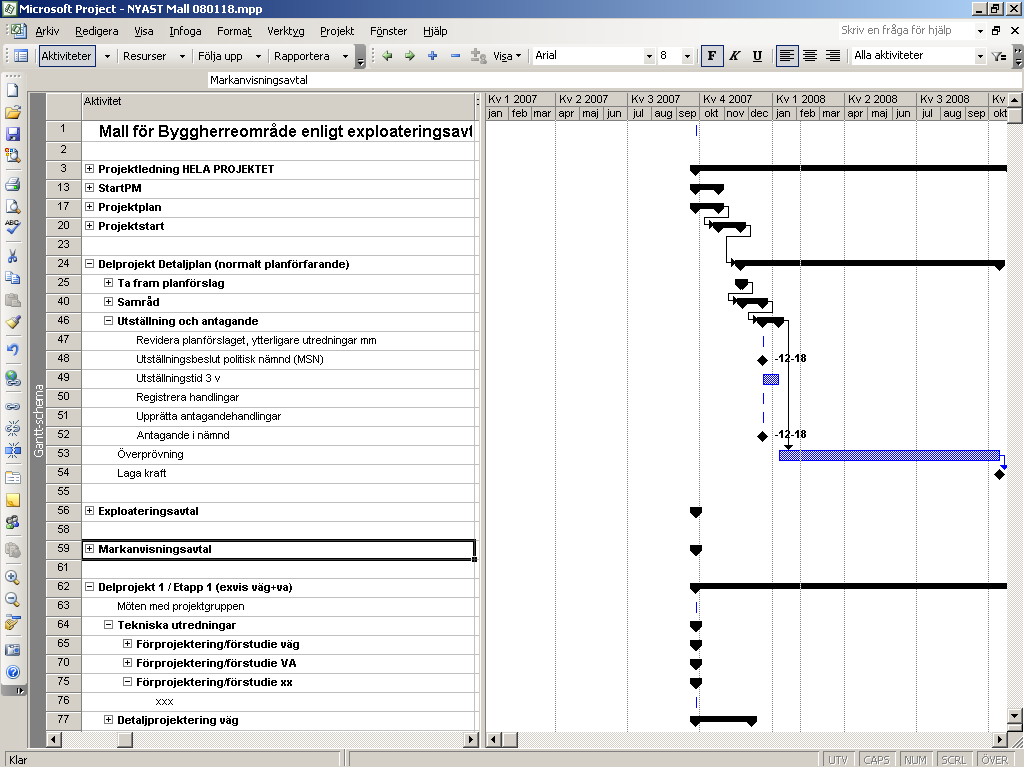Screen dimensions: 1024x768
Task: Click the Laga kraft milestone diamond
Action: 999,474
